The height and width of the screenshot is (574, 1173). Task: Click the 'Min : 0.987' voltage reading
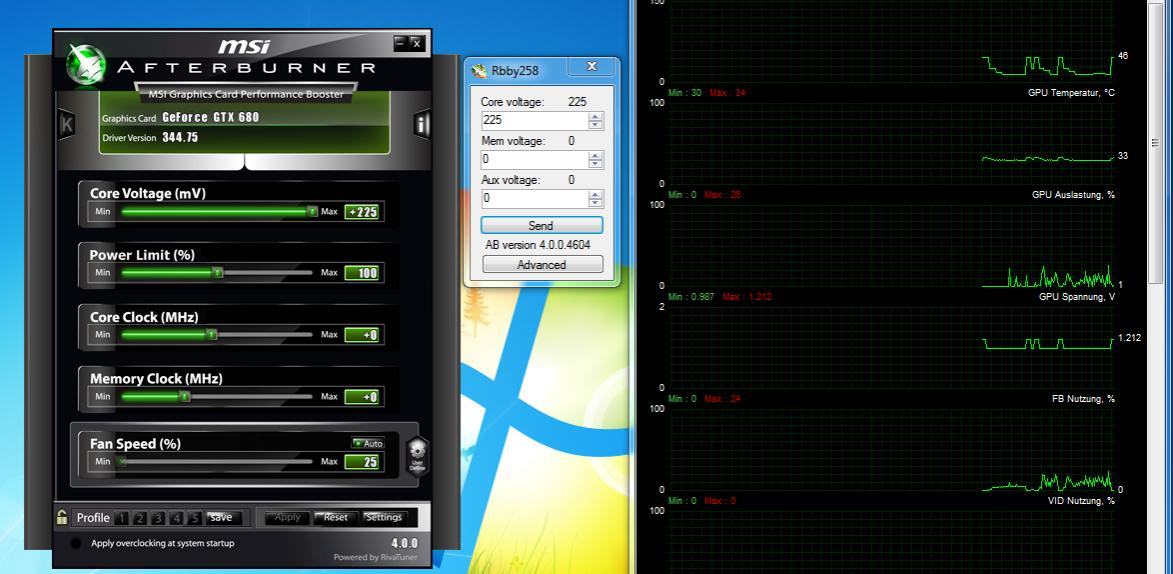tap(691, 297)
